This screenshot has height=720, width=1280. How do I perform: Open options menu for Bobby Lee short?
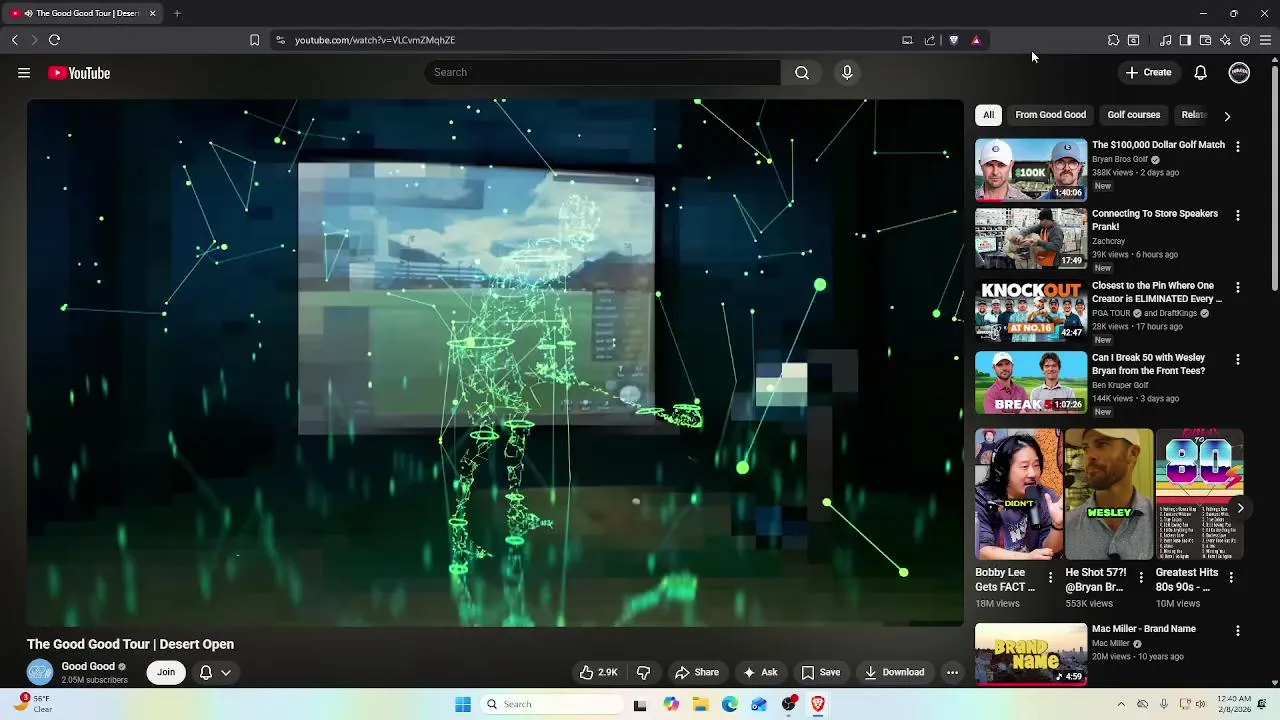coord(1050,577)
